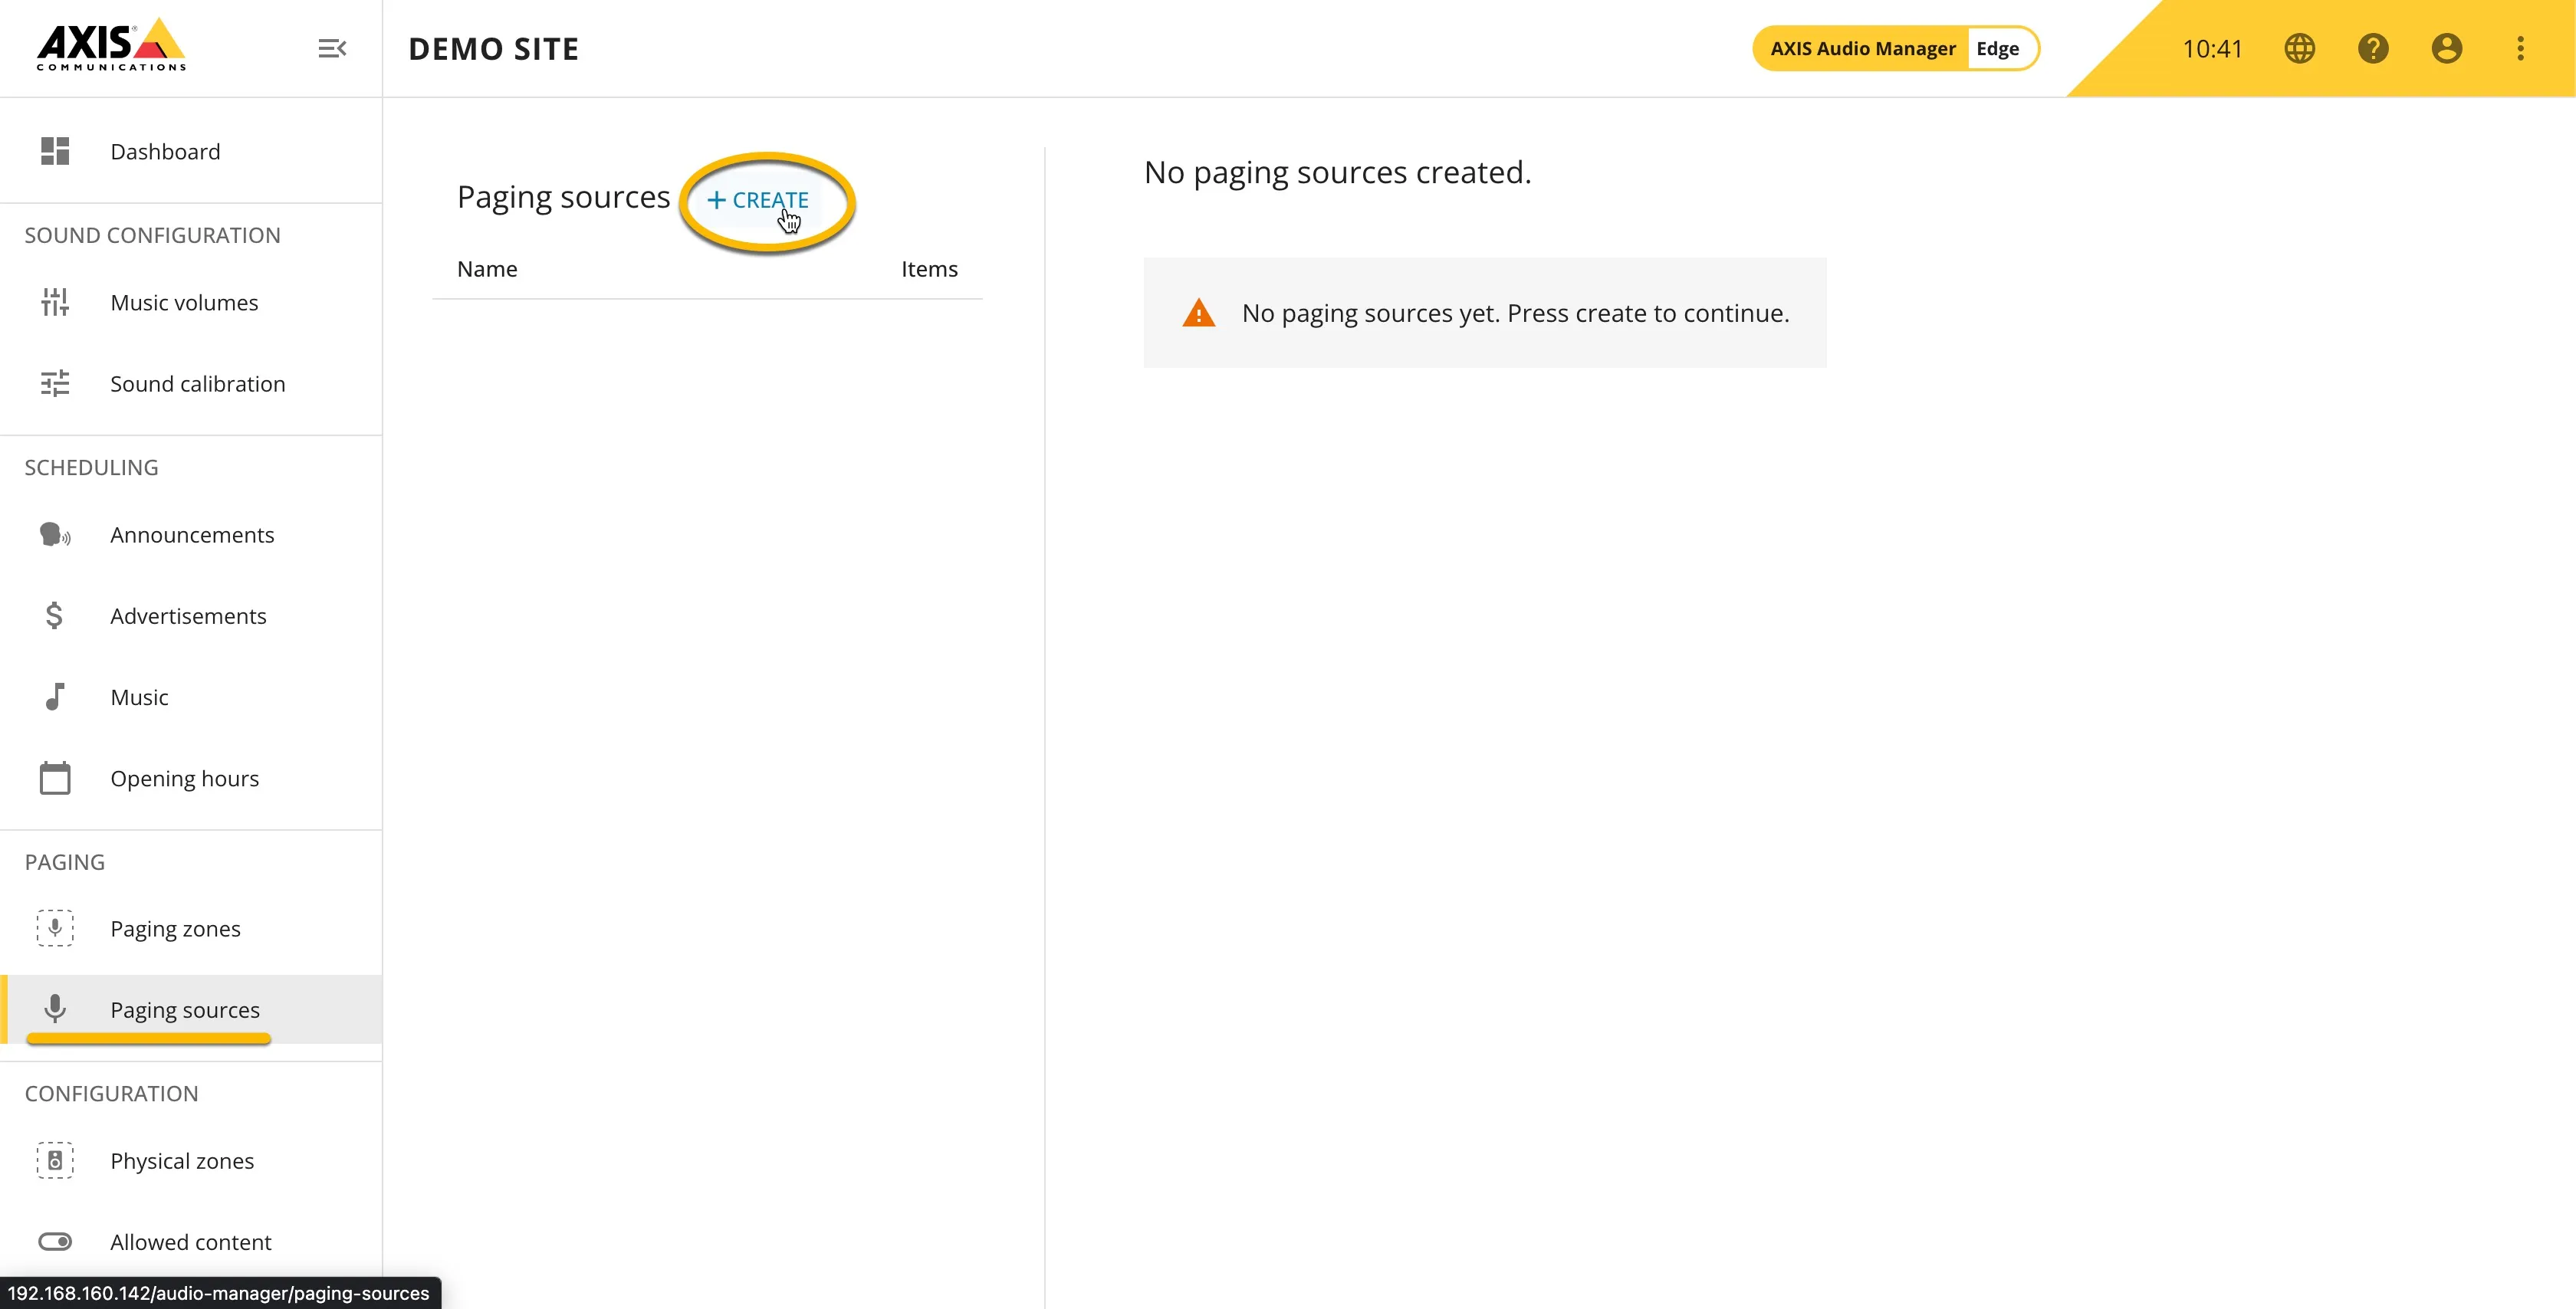Screen dimensions: 2576x1309
Task: Click the AXIS Audio Manager Edge badge
Action: (x=1896, y=48)
